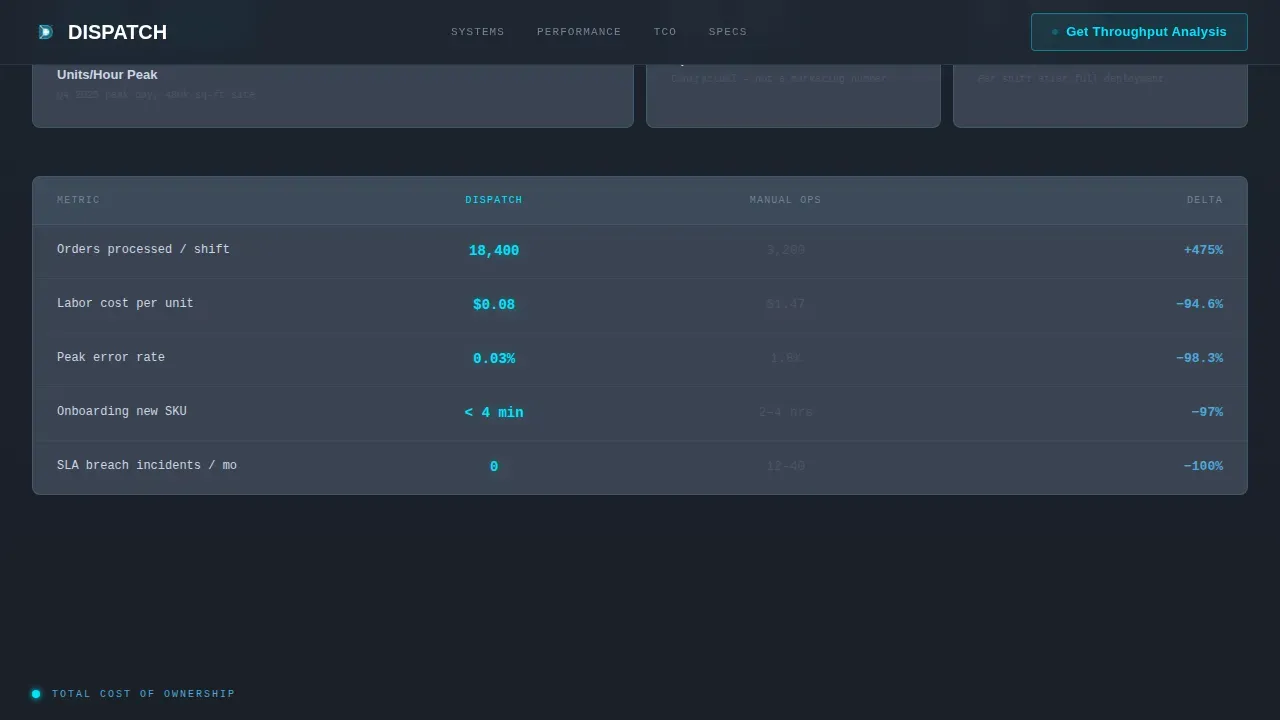Select the −94.6% delta value
Image resolution: width=1280 pixels, height=720 pixels.
click(x=1199, y=304)
